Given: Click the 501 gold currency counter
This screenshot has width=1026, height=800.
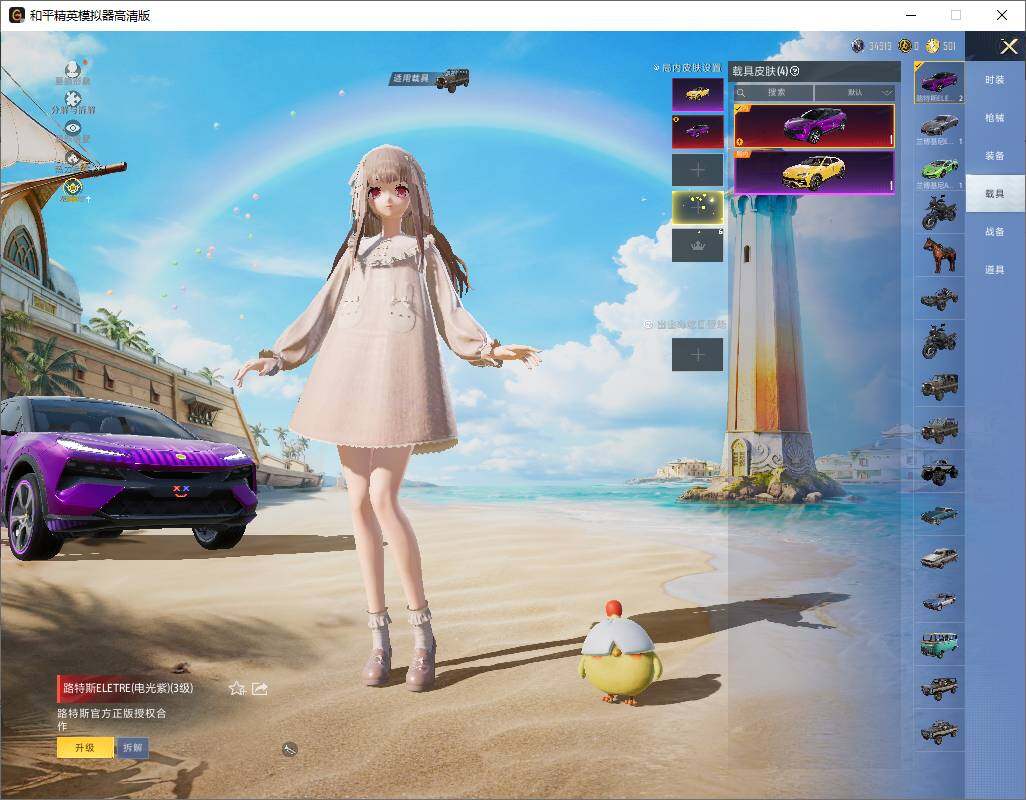Looking at the screenshot, I should 940,46.
